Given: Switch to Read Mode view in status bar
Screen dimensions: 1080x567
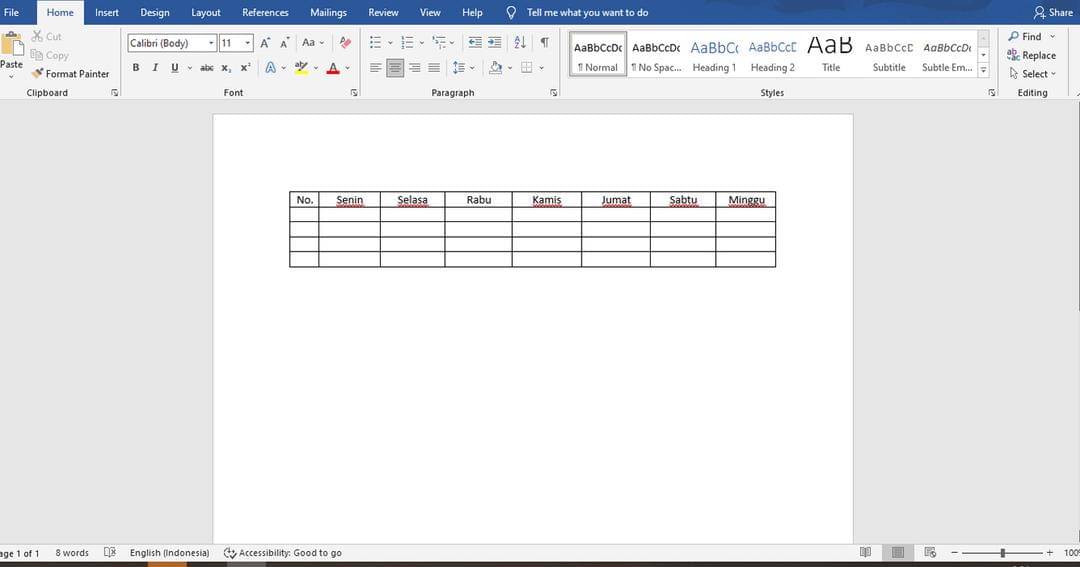Looking at the screenshot, I should pos(865,553).
